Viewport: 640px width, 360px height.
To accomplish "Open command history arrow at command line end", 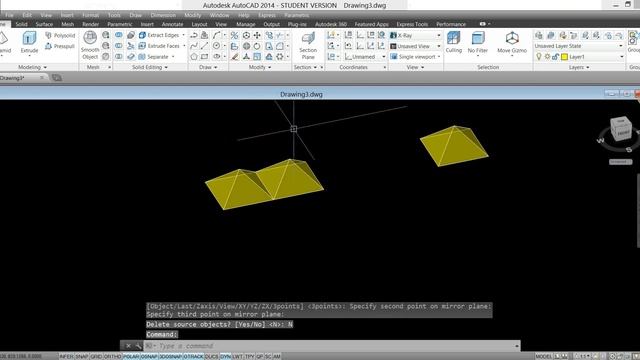I will pos(517,346).
